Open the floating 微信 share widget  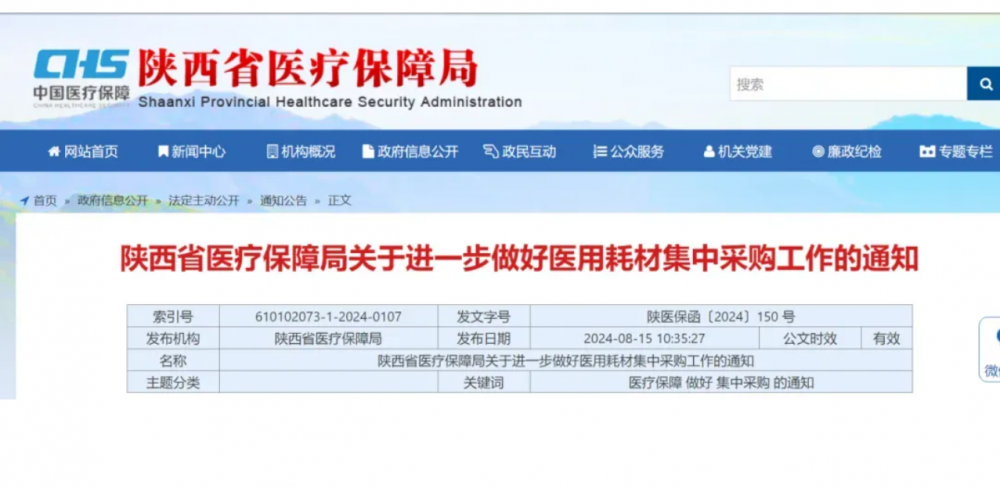[990, 350]
